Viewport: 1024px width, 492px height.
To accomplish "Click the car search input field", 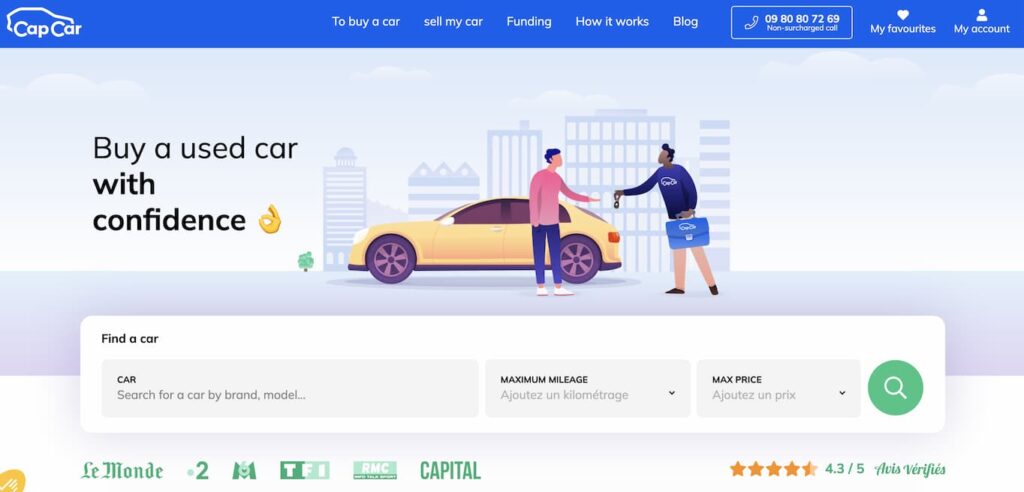I will point(290,388).
